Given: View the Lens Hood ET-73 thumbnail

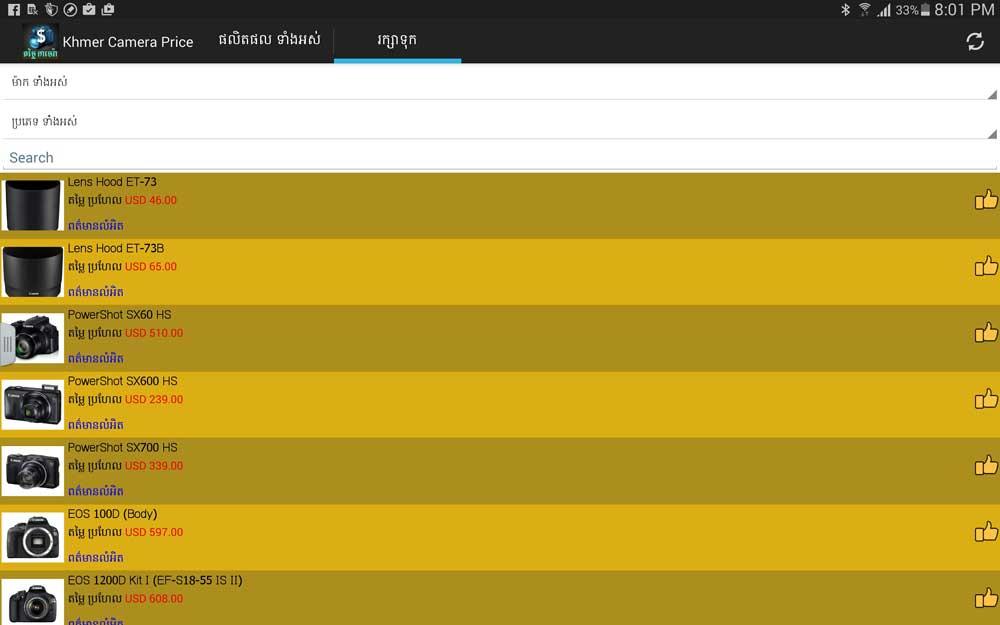Looking at the screenshot, I should [x=33, y=205].
